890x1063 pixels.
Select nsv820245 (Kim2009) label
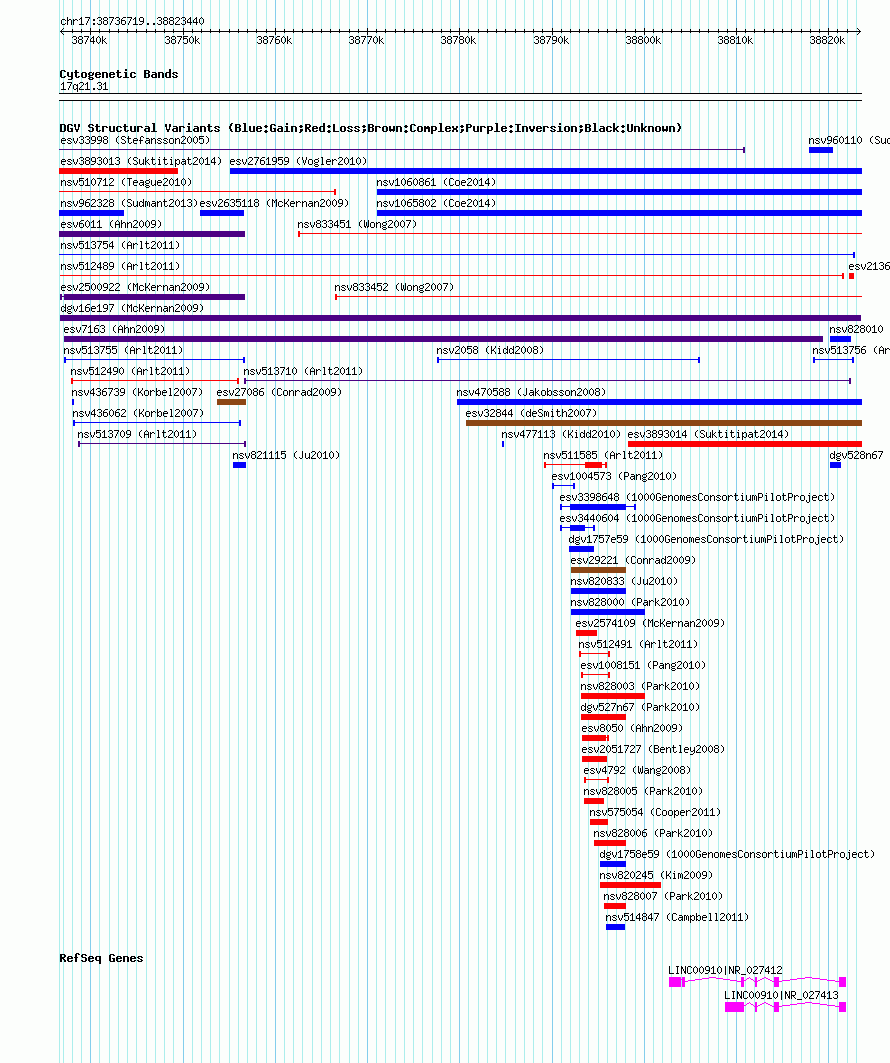(x=656, y=876)
